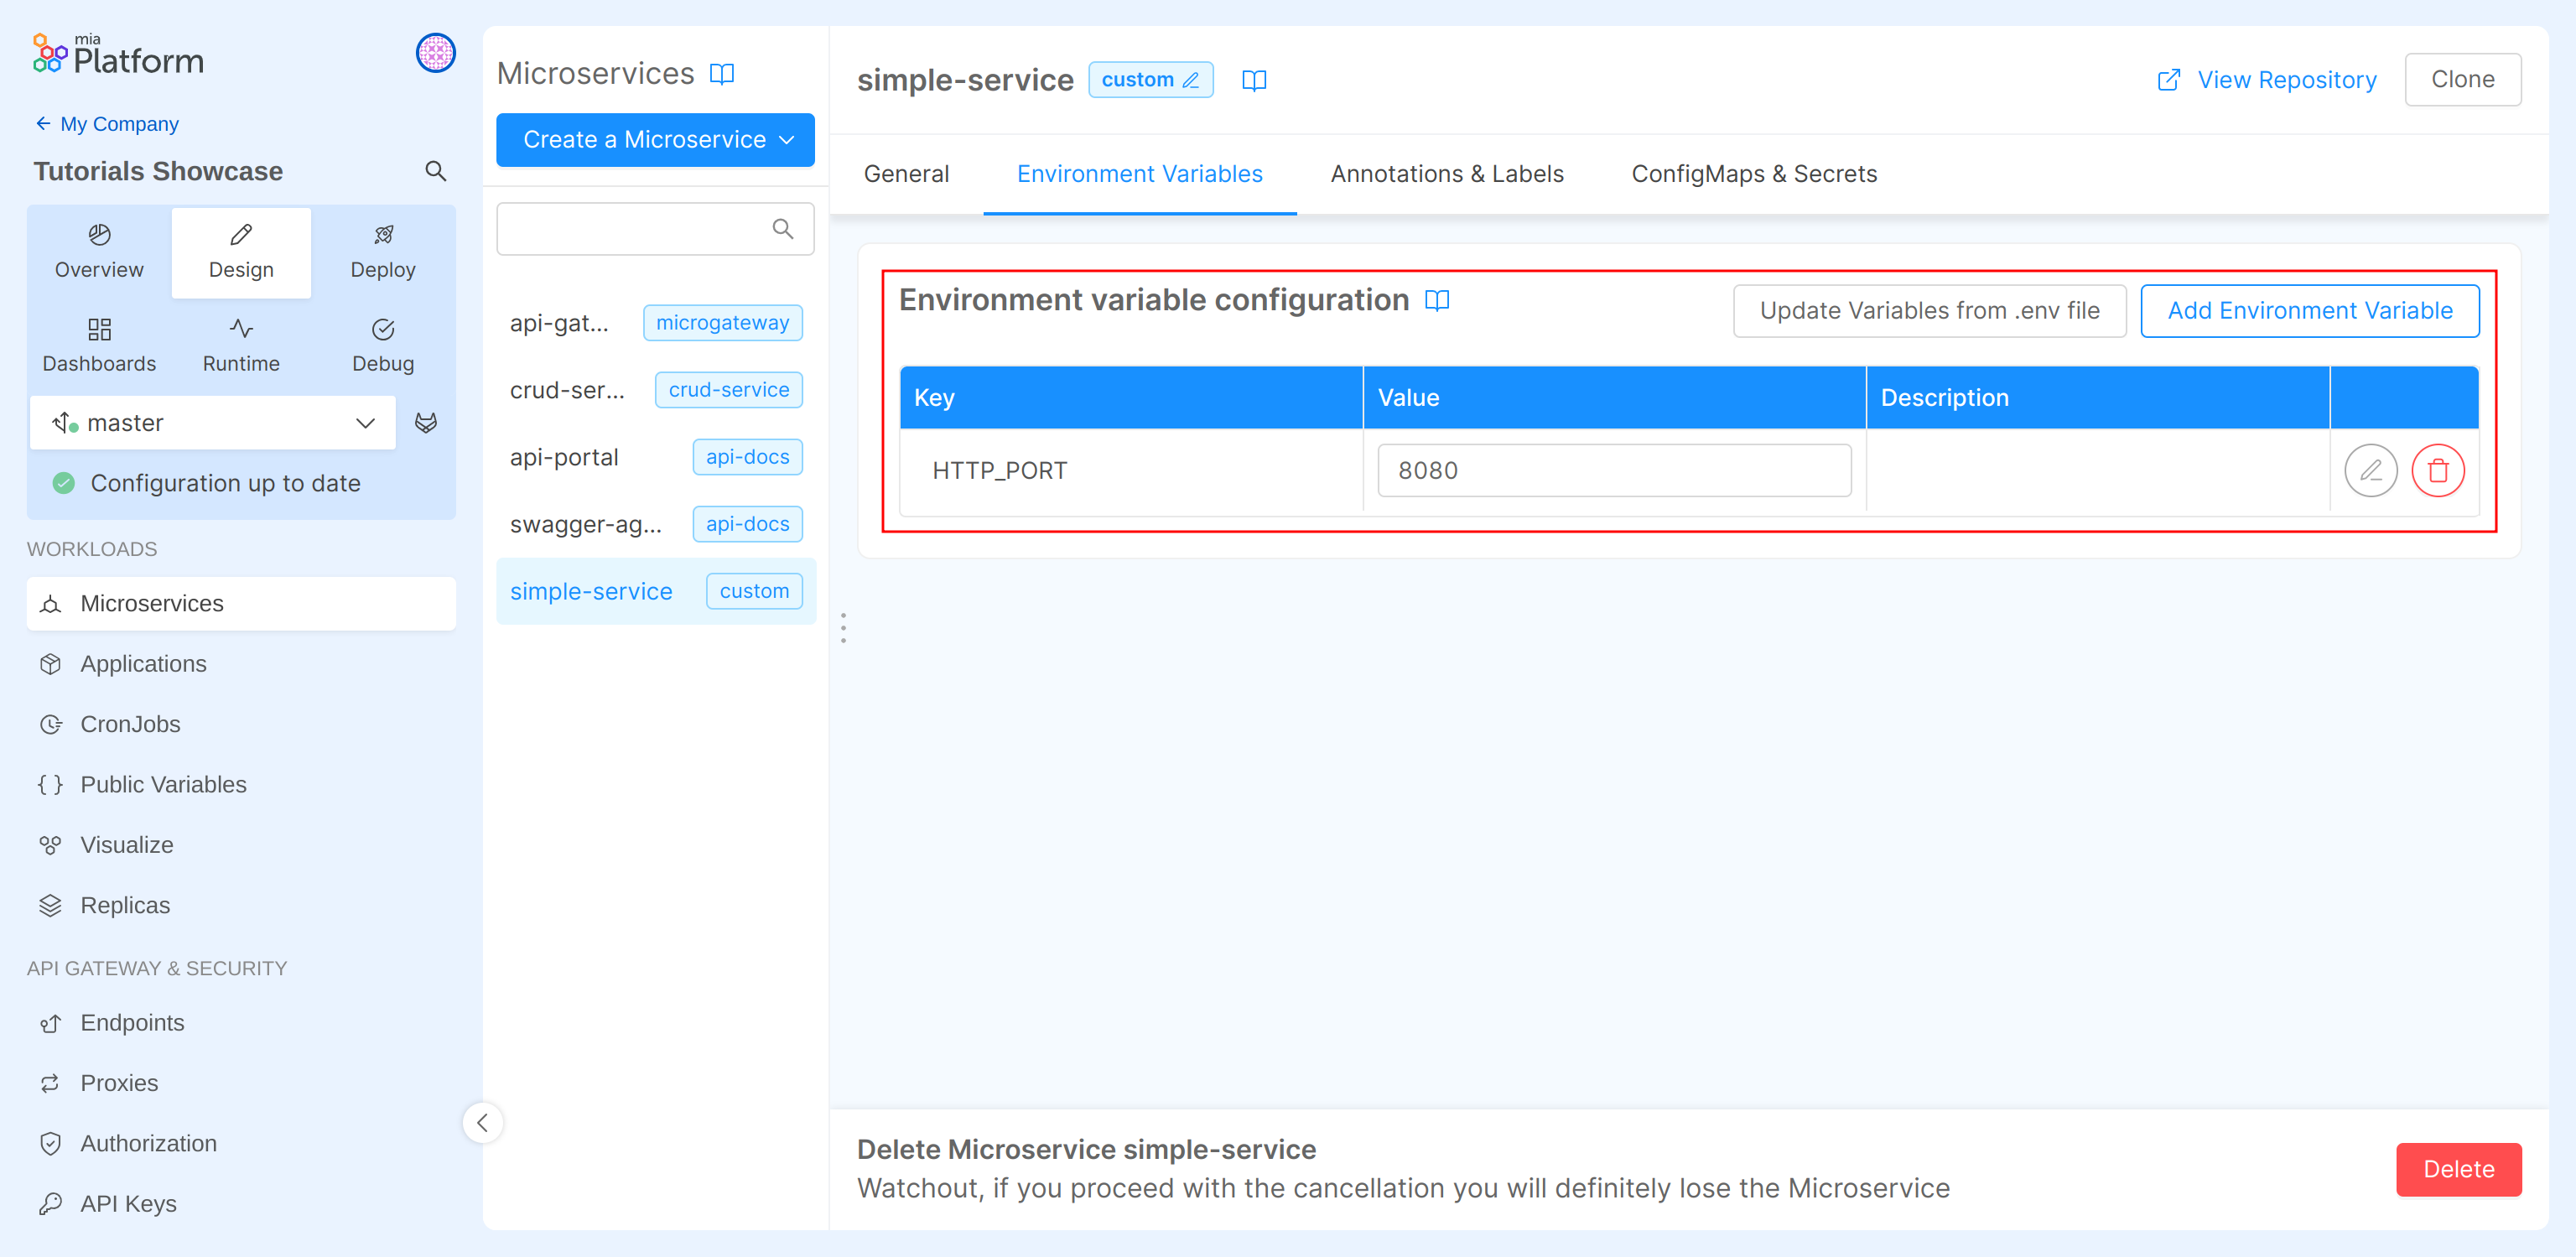Open the Overview section icon
2576x1257 pixels.
click(x=98, y=234)
